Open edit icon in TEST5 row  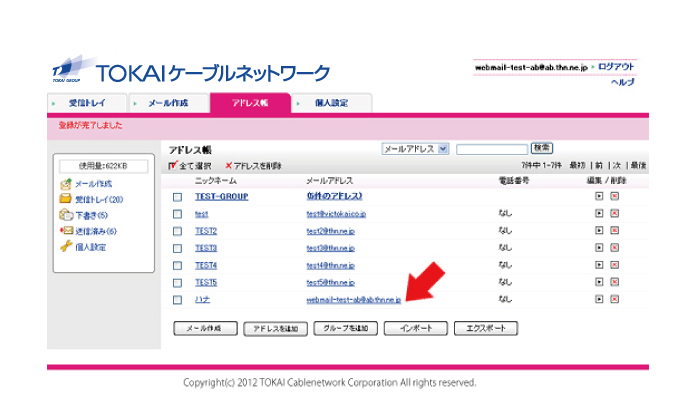click(599, 282)
